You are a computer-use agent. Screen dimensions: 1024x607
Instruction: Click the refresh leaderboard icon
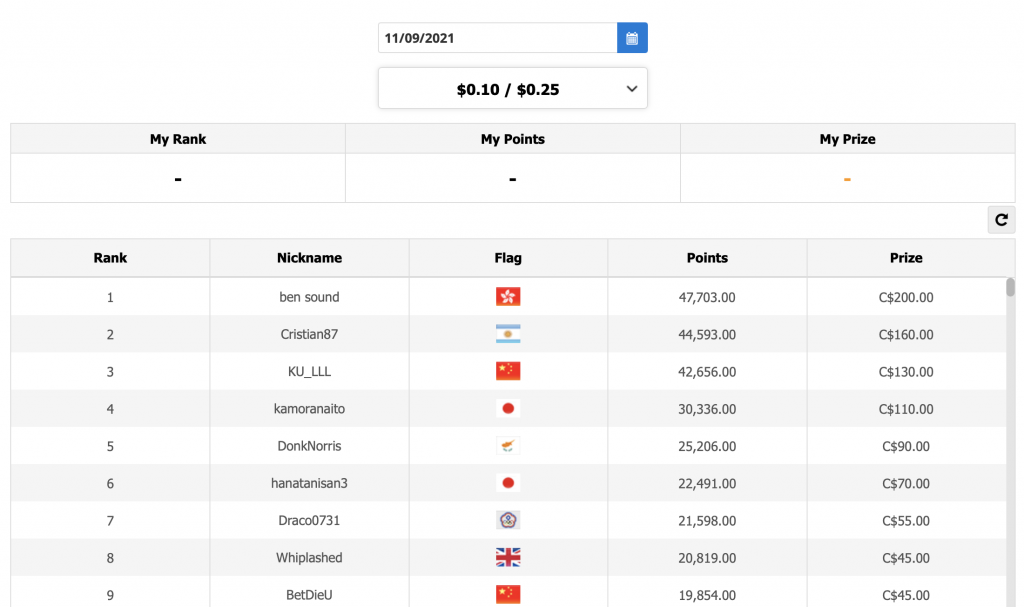coord(1001,220)
